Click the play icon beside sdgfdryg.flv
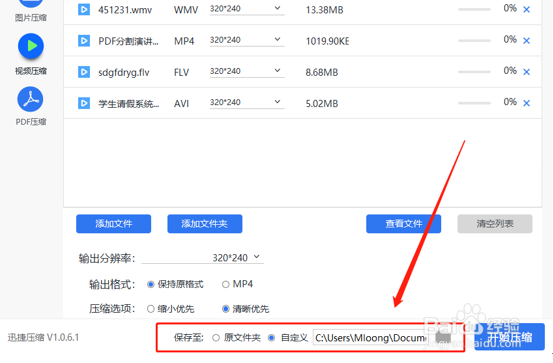 point(84,72)
